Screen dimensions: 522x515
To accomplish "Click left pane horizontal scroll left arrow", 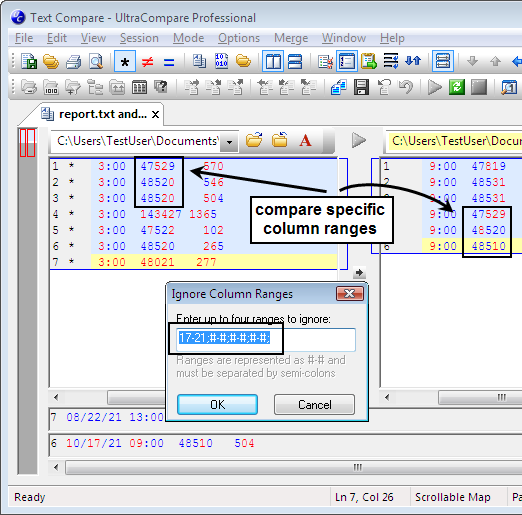I will (56, 397).
